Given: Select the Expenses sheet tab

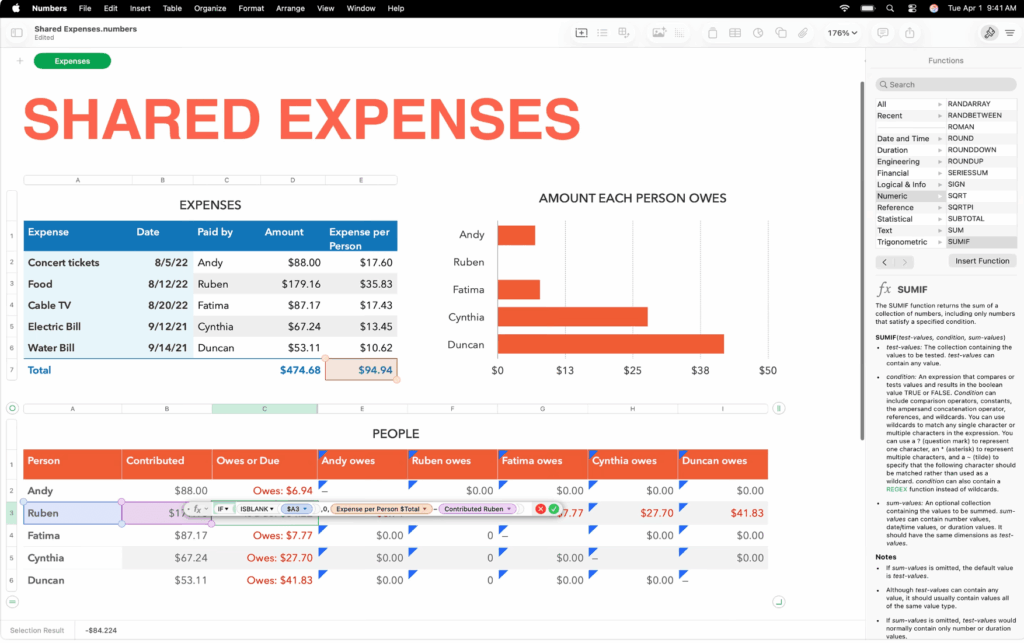Looking at the screenshot, I should pyautogui.click(x=71, y=60).
